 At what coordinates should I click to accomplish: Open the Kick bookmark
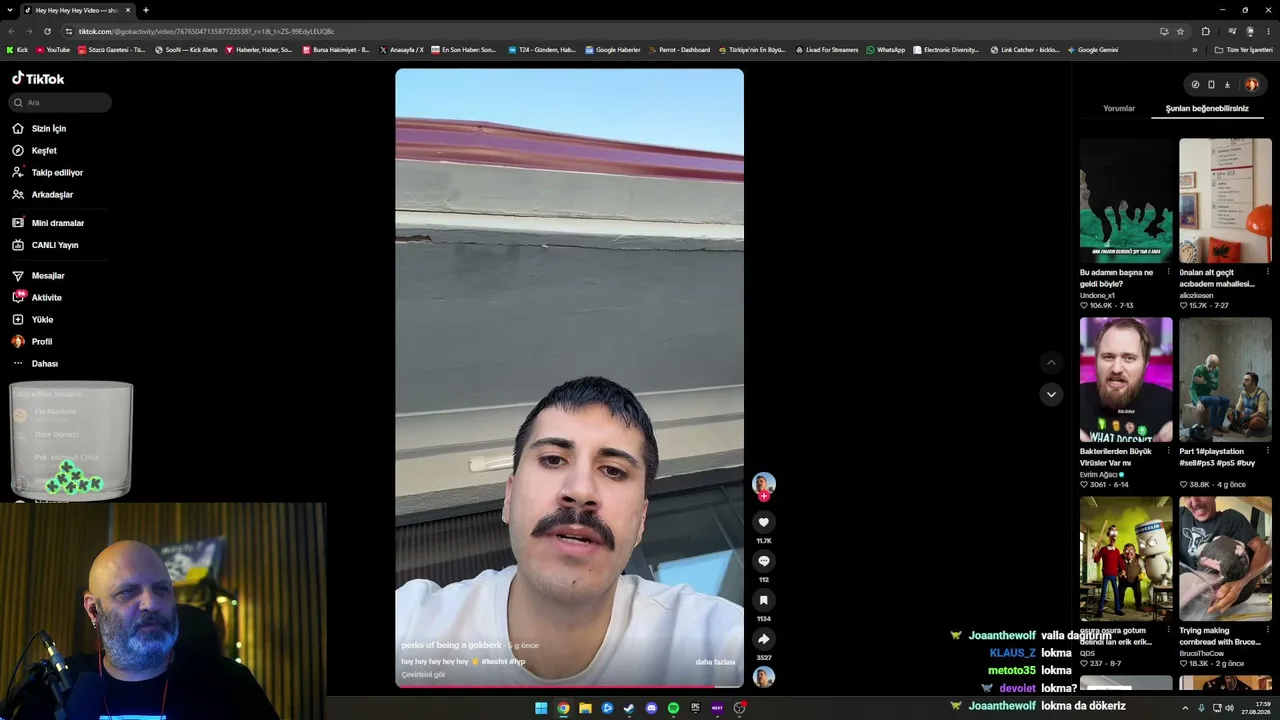click(17, 50)
